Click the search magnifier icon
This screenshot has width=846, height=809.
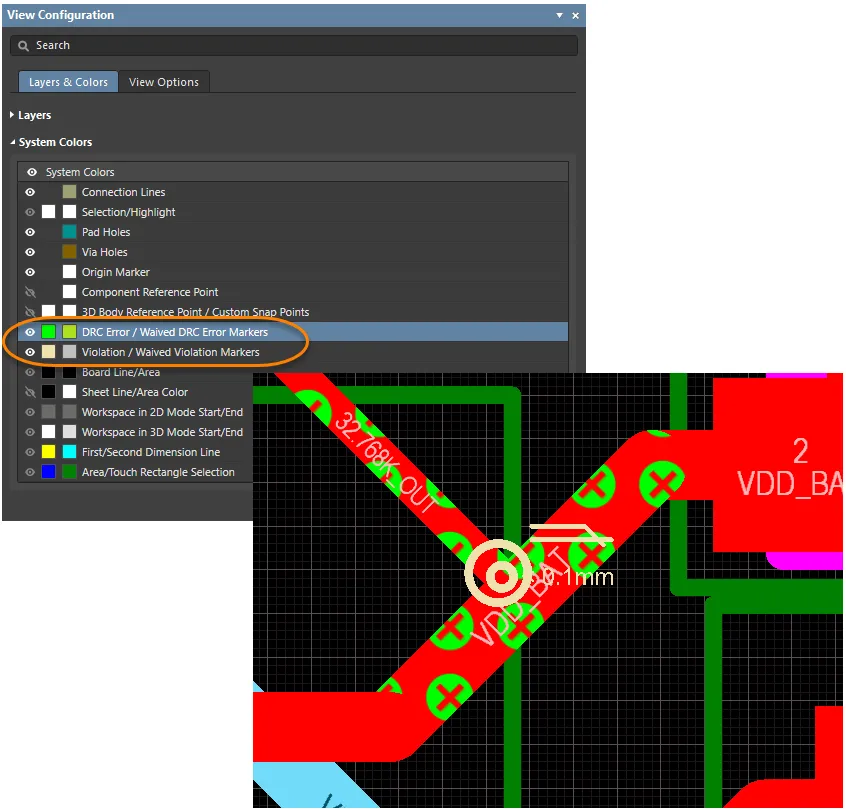coord(24,45)
